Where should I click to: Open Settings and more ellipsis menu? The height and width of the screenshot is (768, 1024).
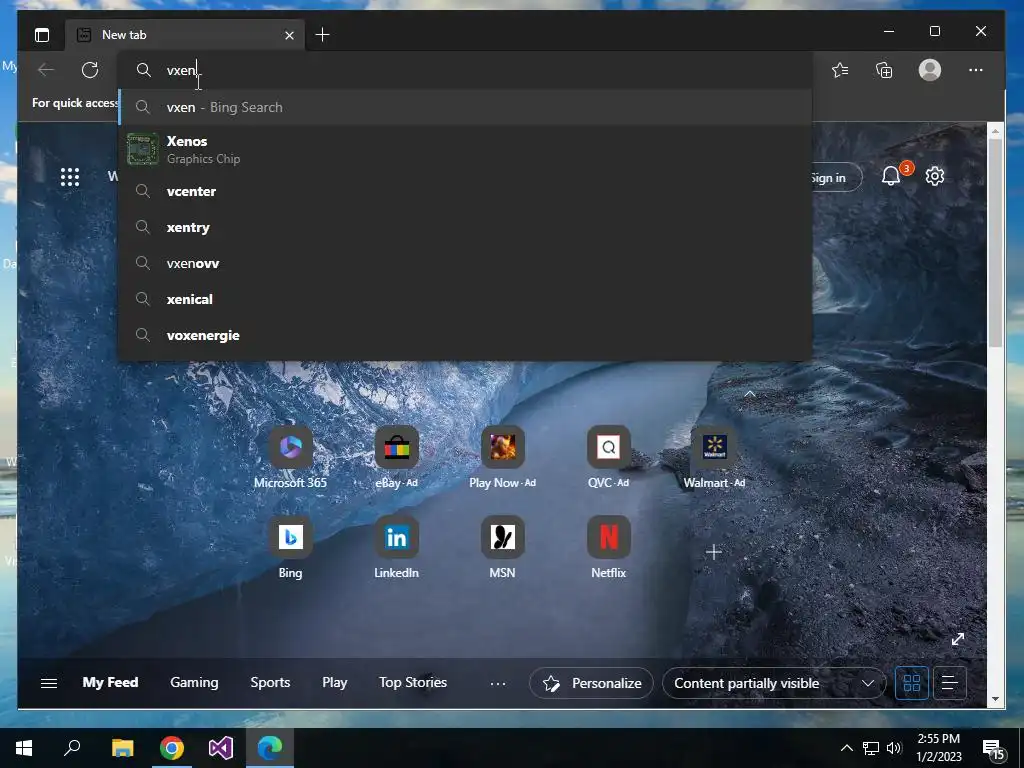pos(976,70)
